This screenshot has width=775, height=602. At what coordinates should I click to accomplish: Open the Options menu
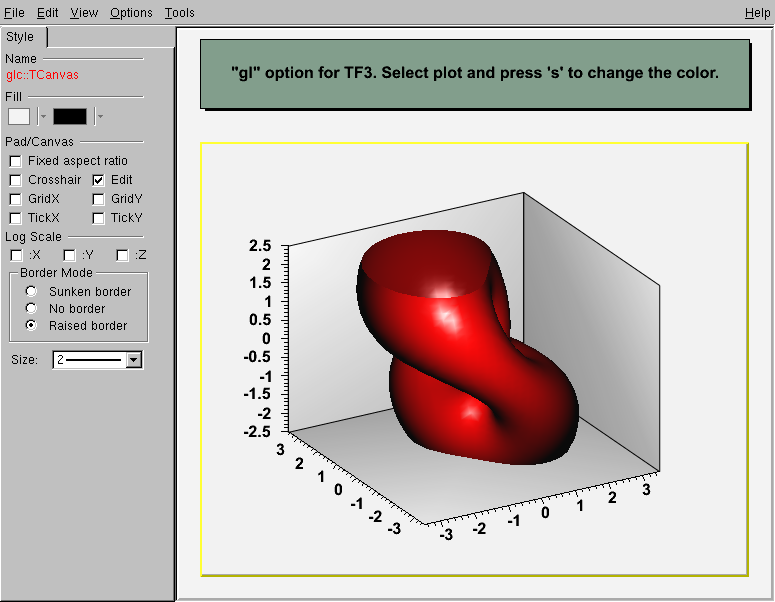(x=131, y=13)
